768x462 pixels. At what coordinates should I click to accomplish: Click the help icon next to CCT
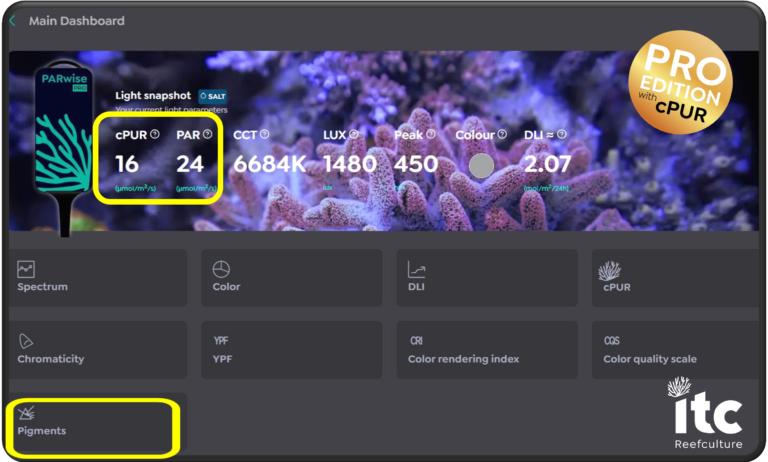coord(266,134)
